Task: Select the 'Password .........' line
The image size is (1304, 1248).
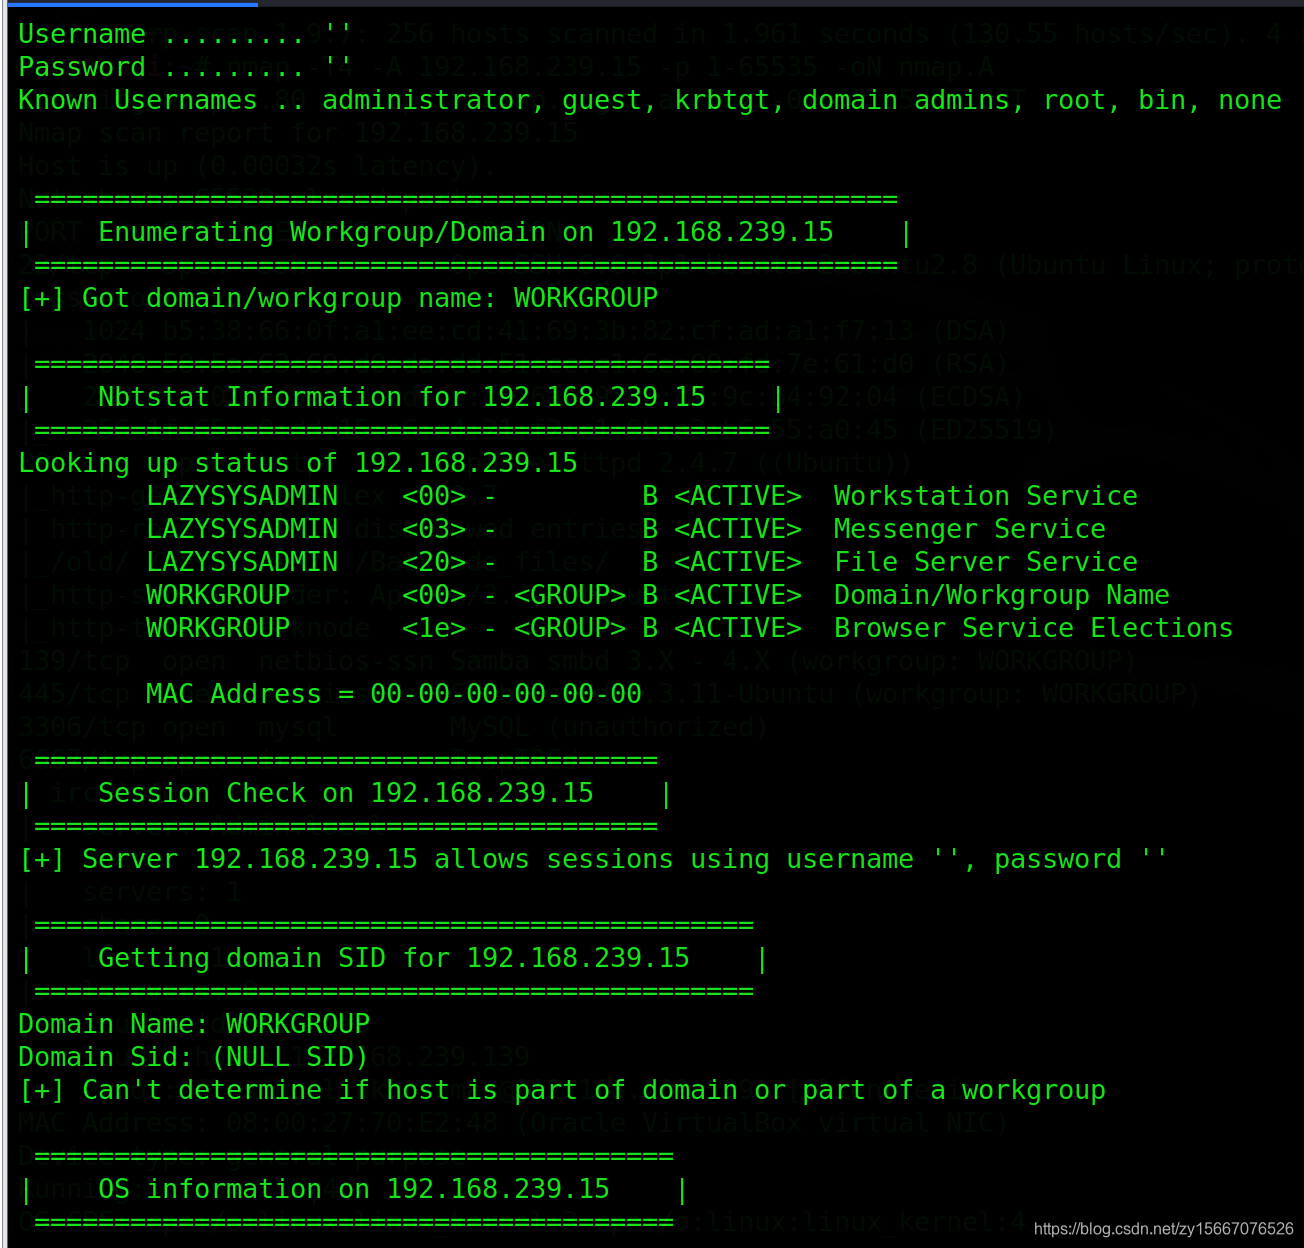Action: 185,67
